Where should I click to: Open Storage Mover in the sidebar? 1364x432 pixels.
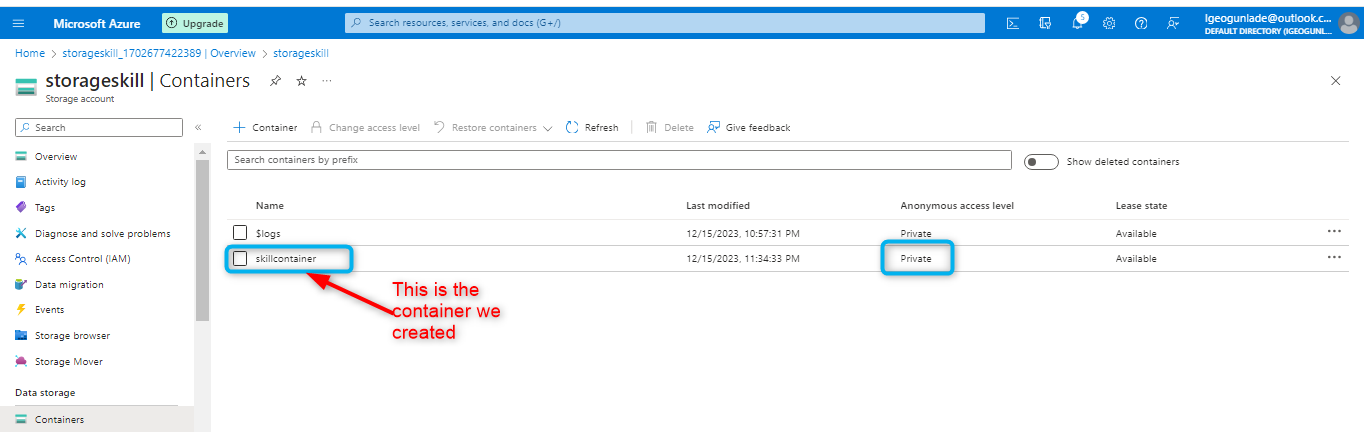coord(68,362)
